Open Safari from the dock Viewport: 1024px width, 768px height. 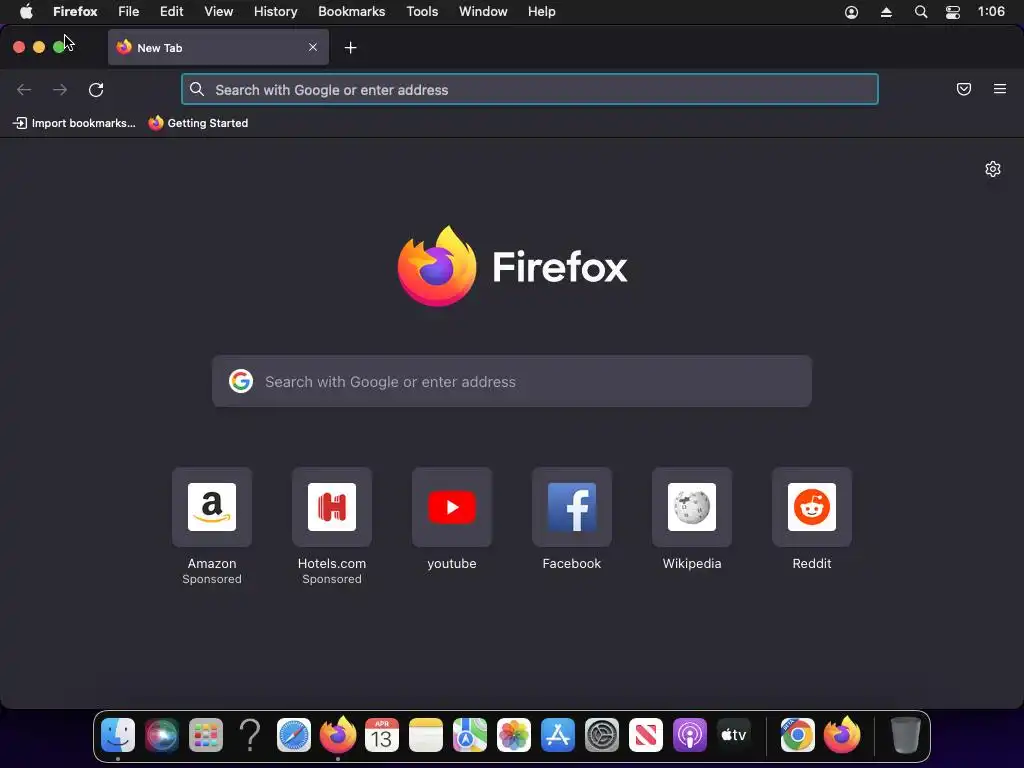(294, 735)
